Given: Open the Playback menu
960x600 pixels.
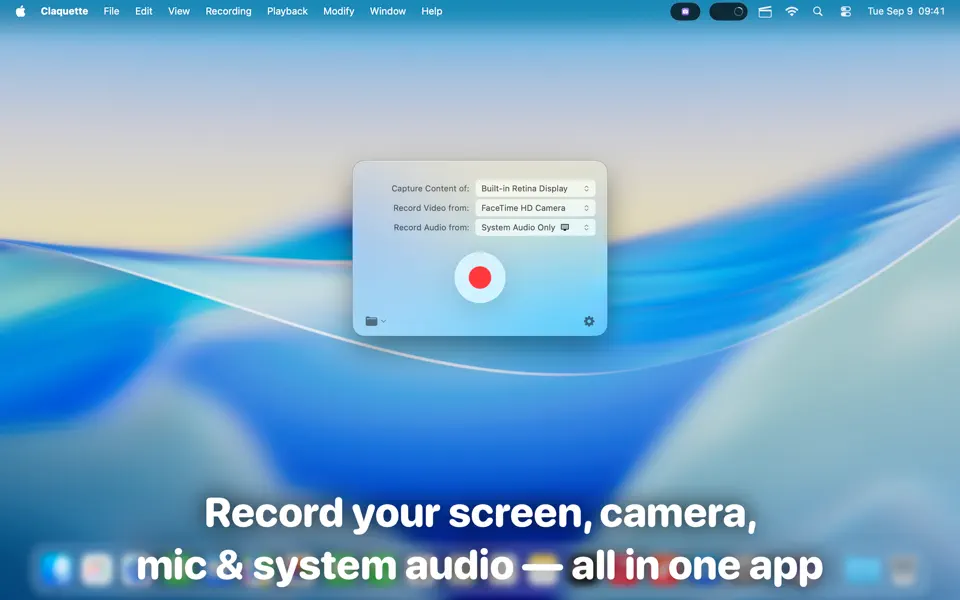Looking at the screenshot, I should pyautogui.click(x=287, y=11).
